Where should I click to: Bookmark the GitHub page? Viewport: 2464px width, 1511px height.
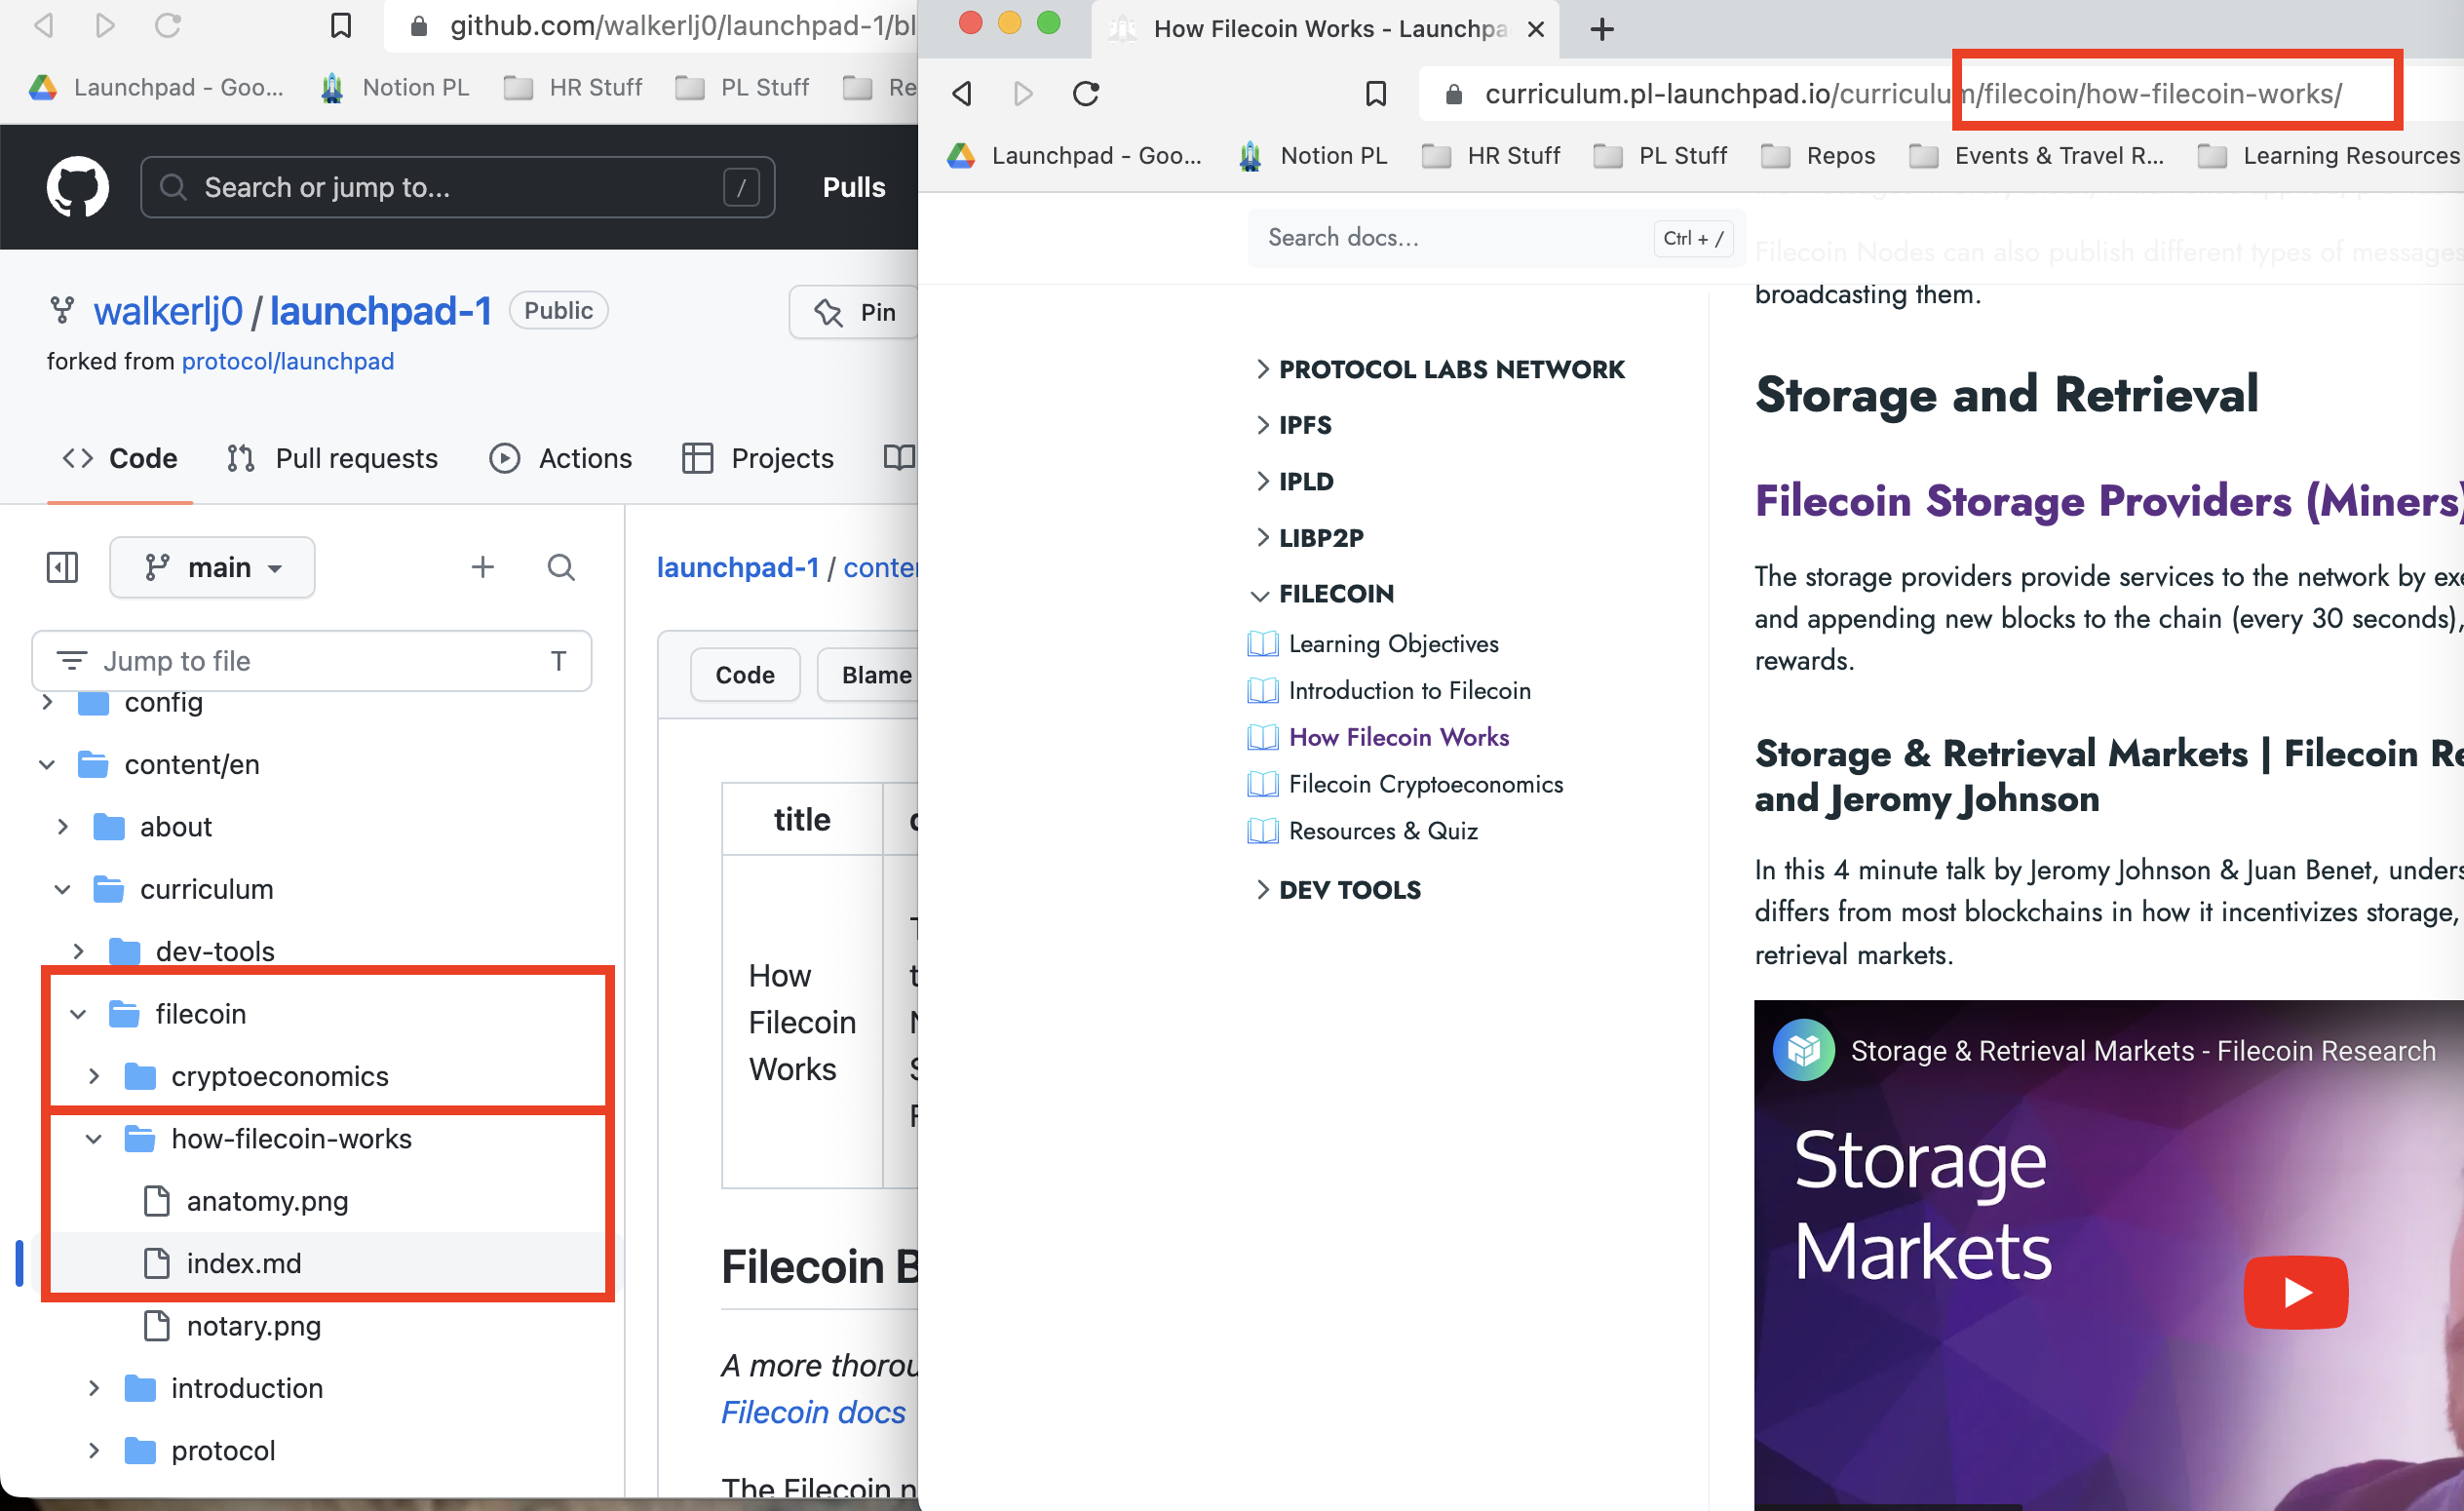coord(341,25)
